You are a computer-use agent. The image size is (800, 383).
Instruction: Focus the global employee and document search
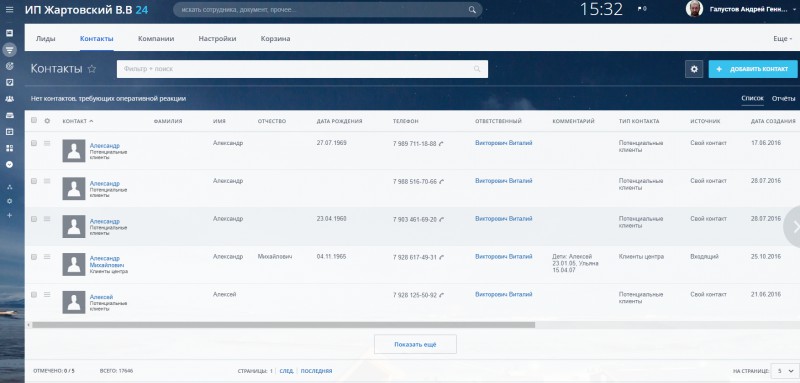[x=328, y=10]
